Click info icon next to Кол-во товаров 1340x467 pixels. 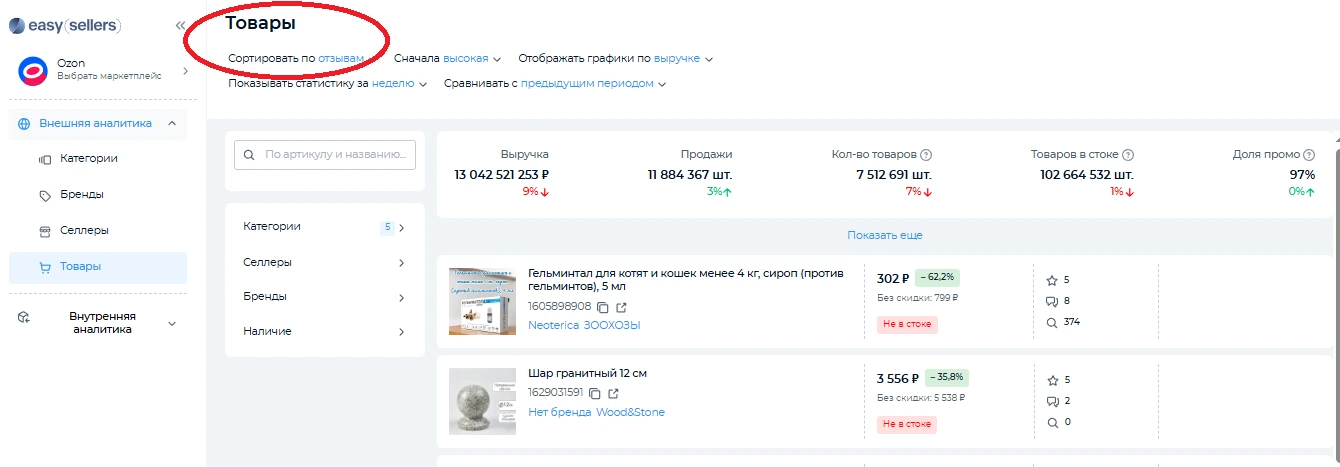point(926,155)
